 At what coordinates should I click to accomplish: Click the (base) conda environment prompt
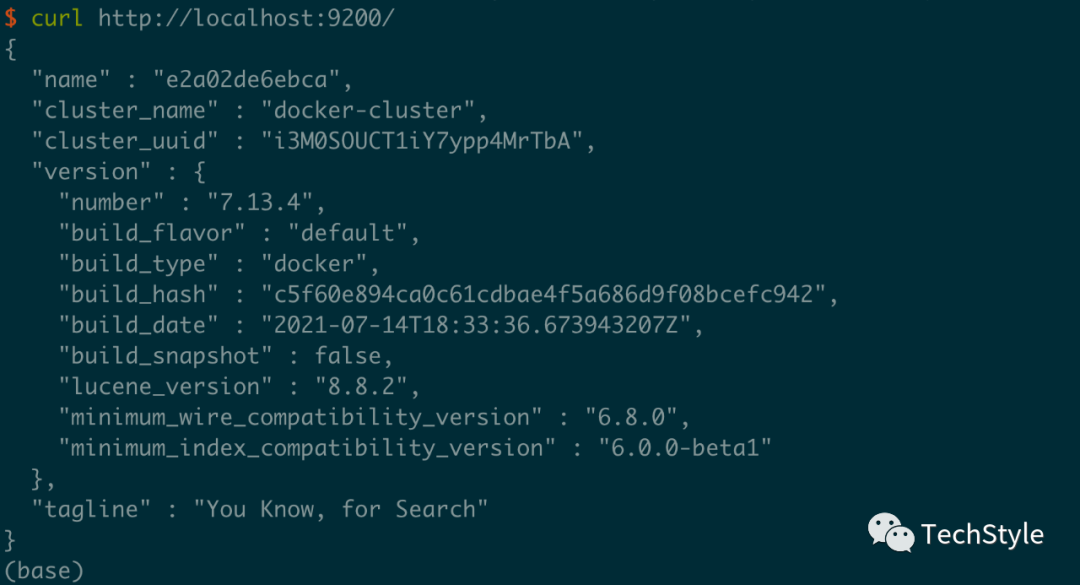44,571
